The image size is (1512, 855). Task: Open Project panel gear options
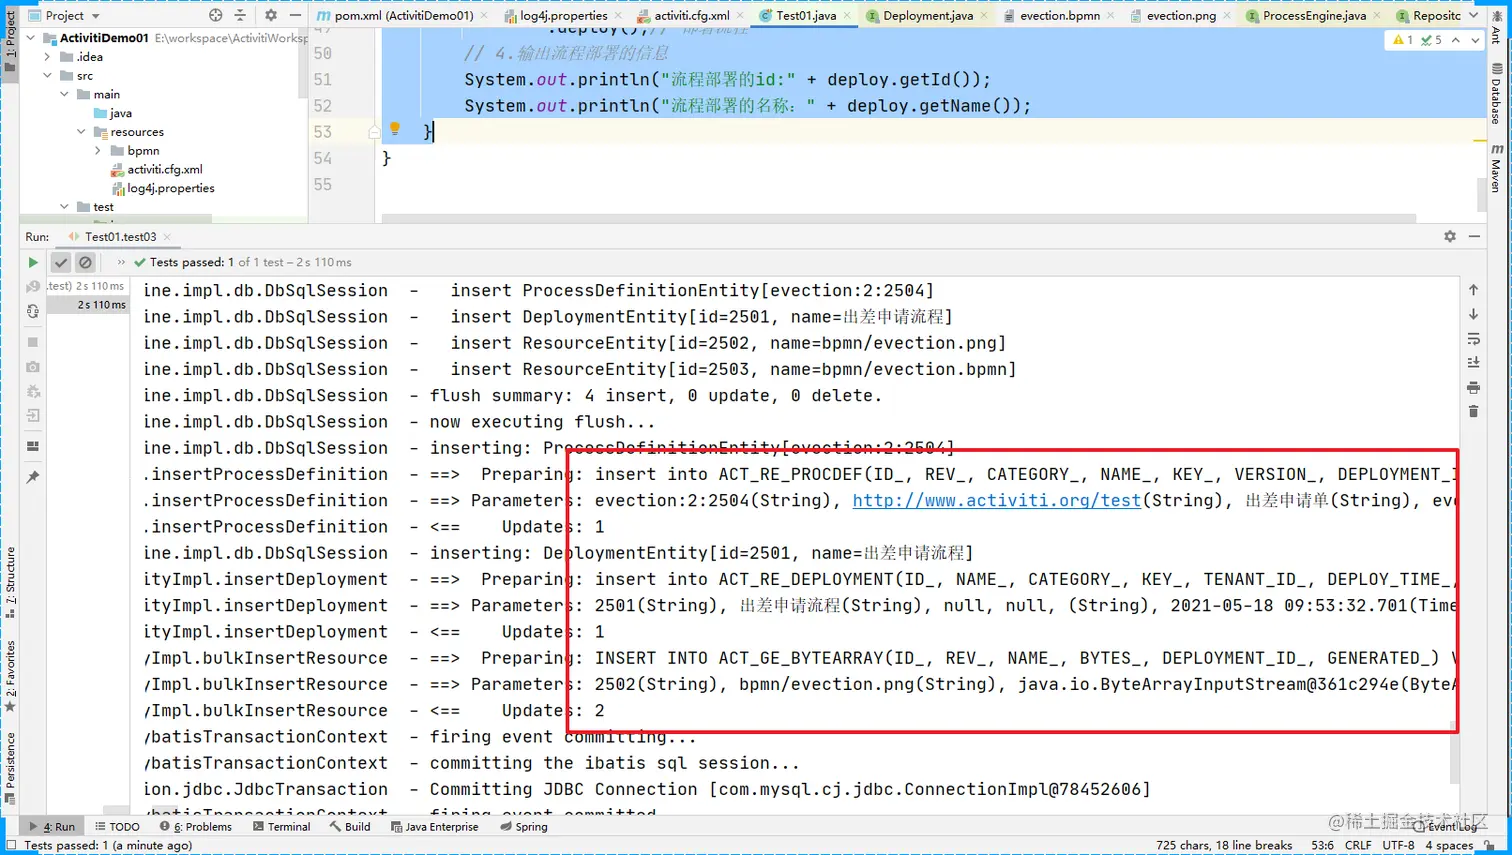coord(271,16)
